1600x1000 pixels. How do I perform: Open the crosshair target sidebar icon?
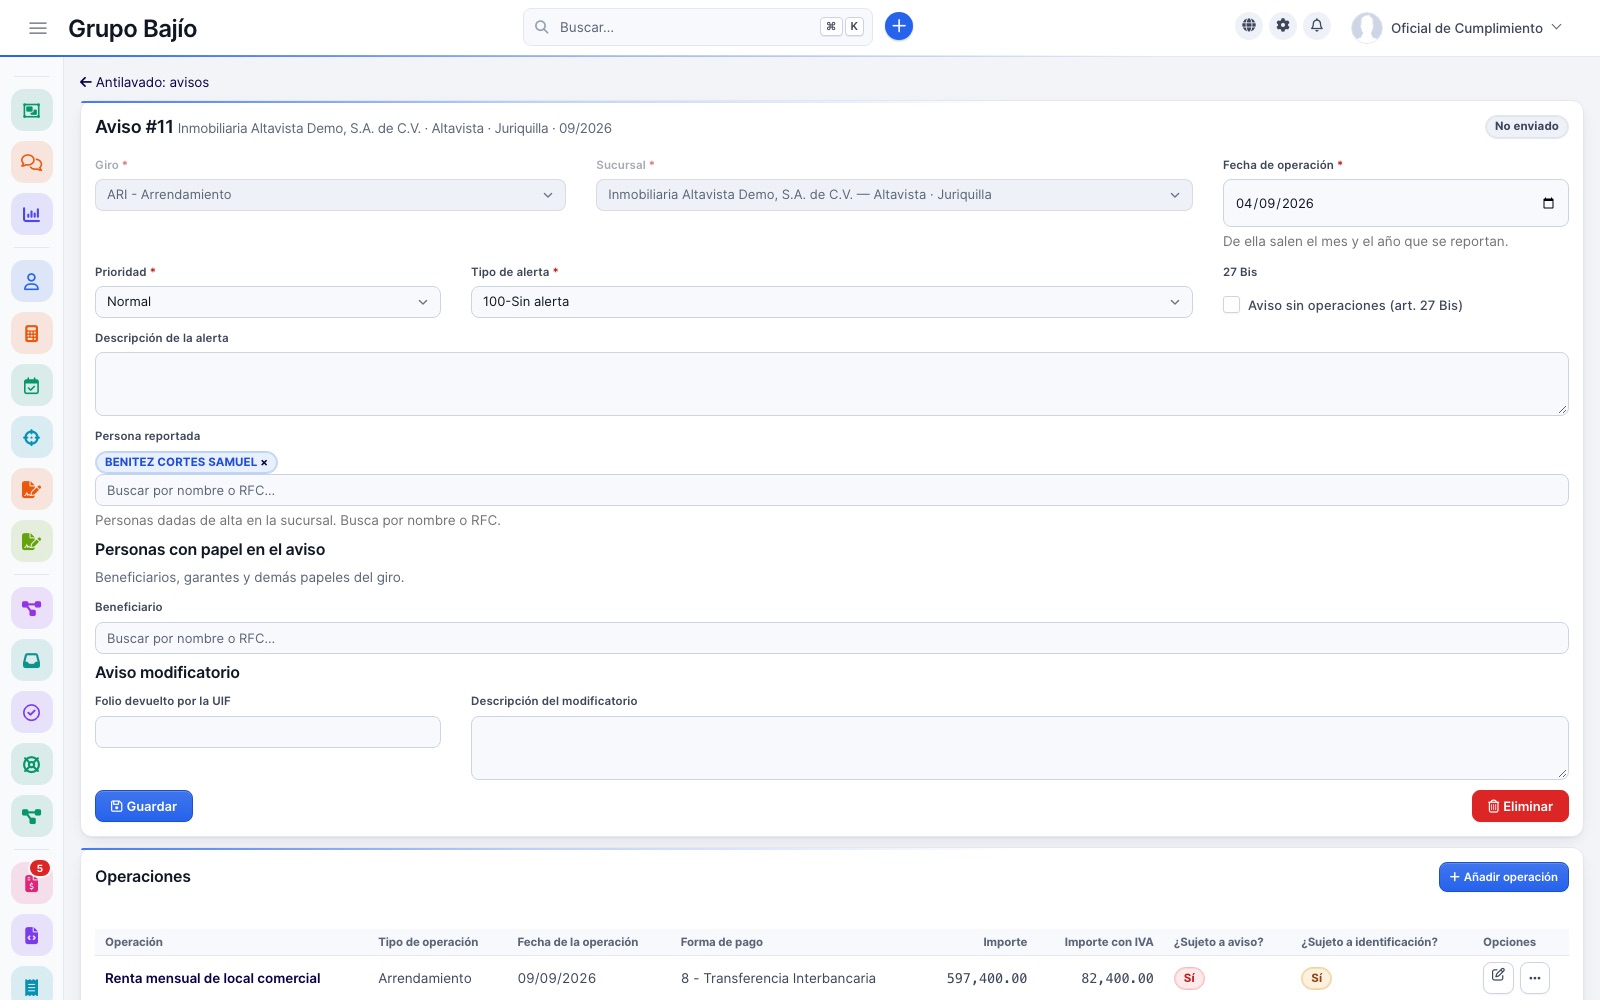pyautogui.click(x=32, y=438)
